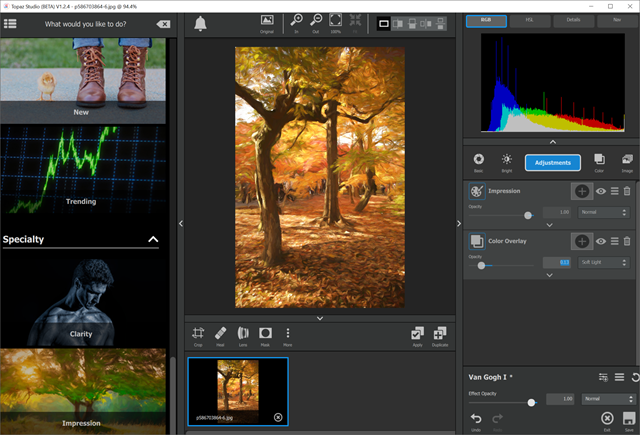Viewport: 640px width, 435px height.
Task: Open the notifications bell
Action: click(x=201, y=24)
